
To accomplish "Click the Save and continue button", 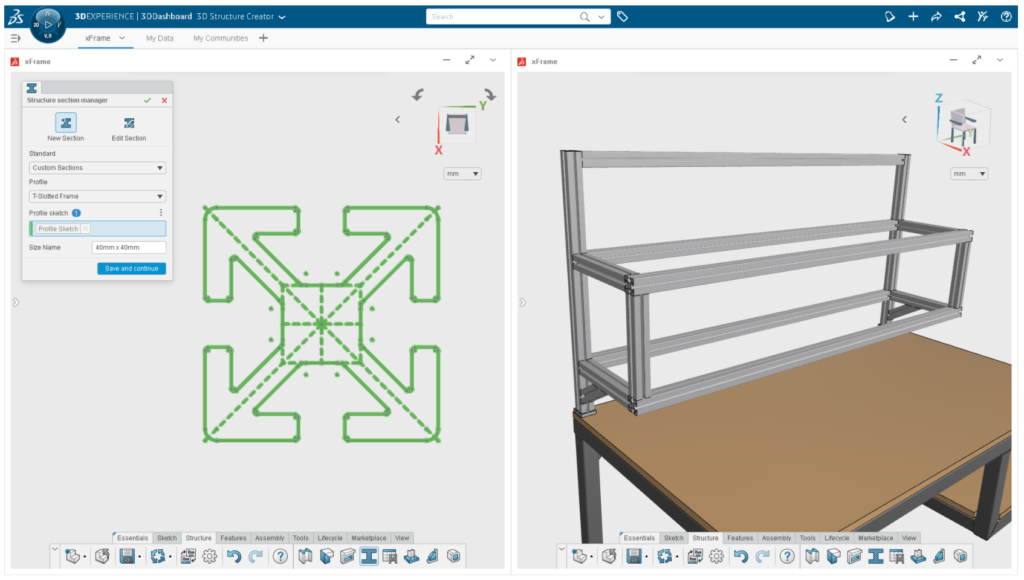I will click(x=131, y=268).
